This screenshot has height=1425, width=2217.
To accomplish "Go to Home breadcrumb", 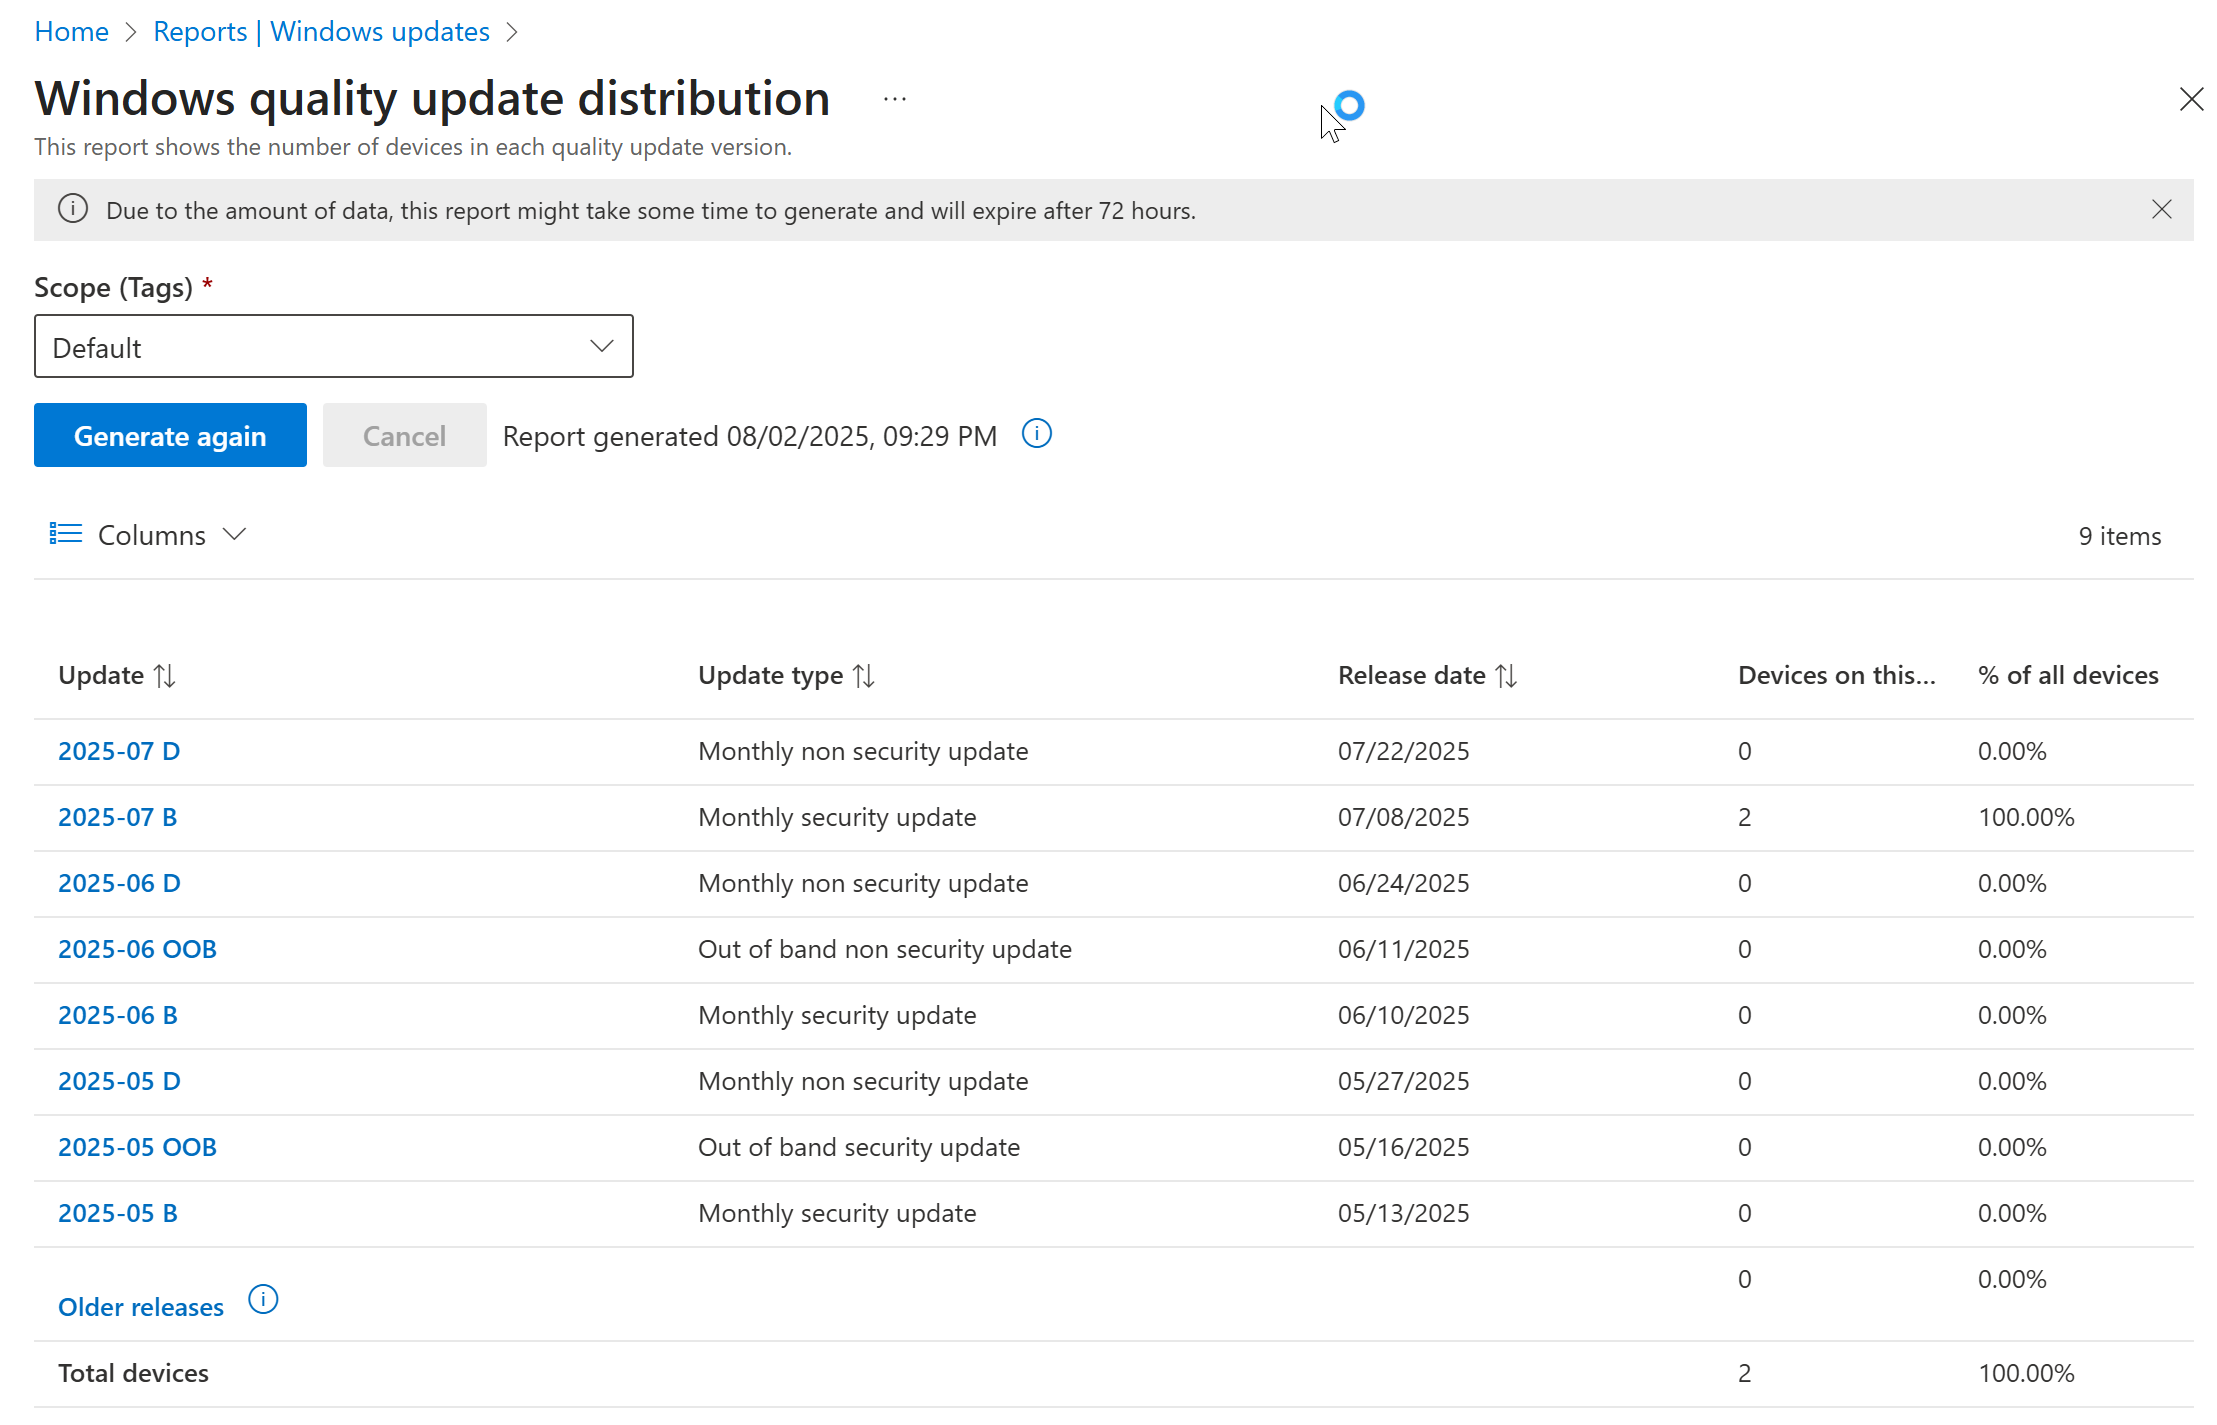I will pos(71,31).
